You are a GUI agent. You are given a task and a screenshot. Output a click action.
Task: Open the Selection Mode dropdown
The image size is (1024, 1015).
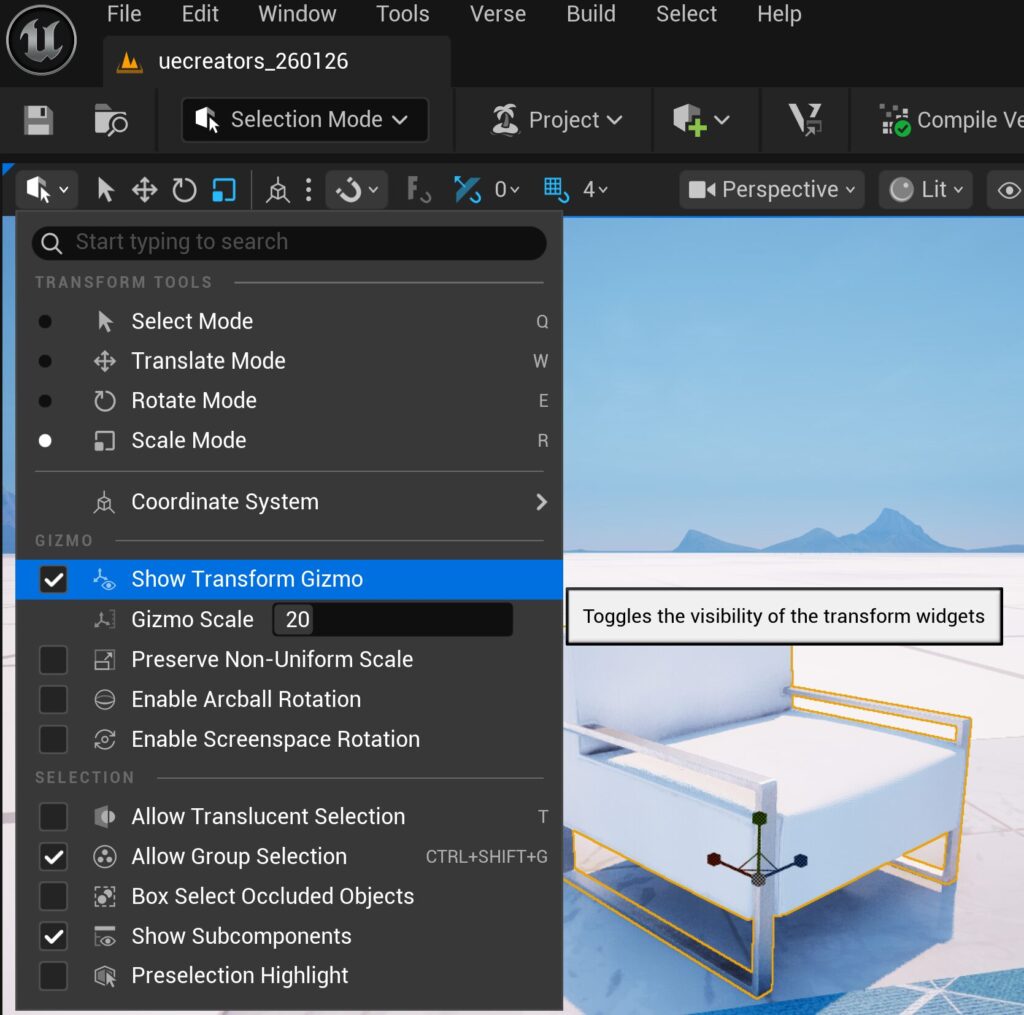point(305,120)
